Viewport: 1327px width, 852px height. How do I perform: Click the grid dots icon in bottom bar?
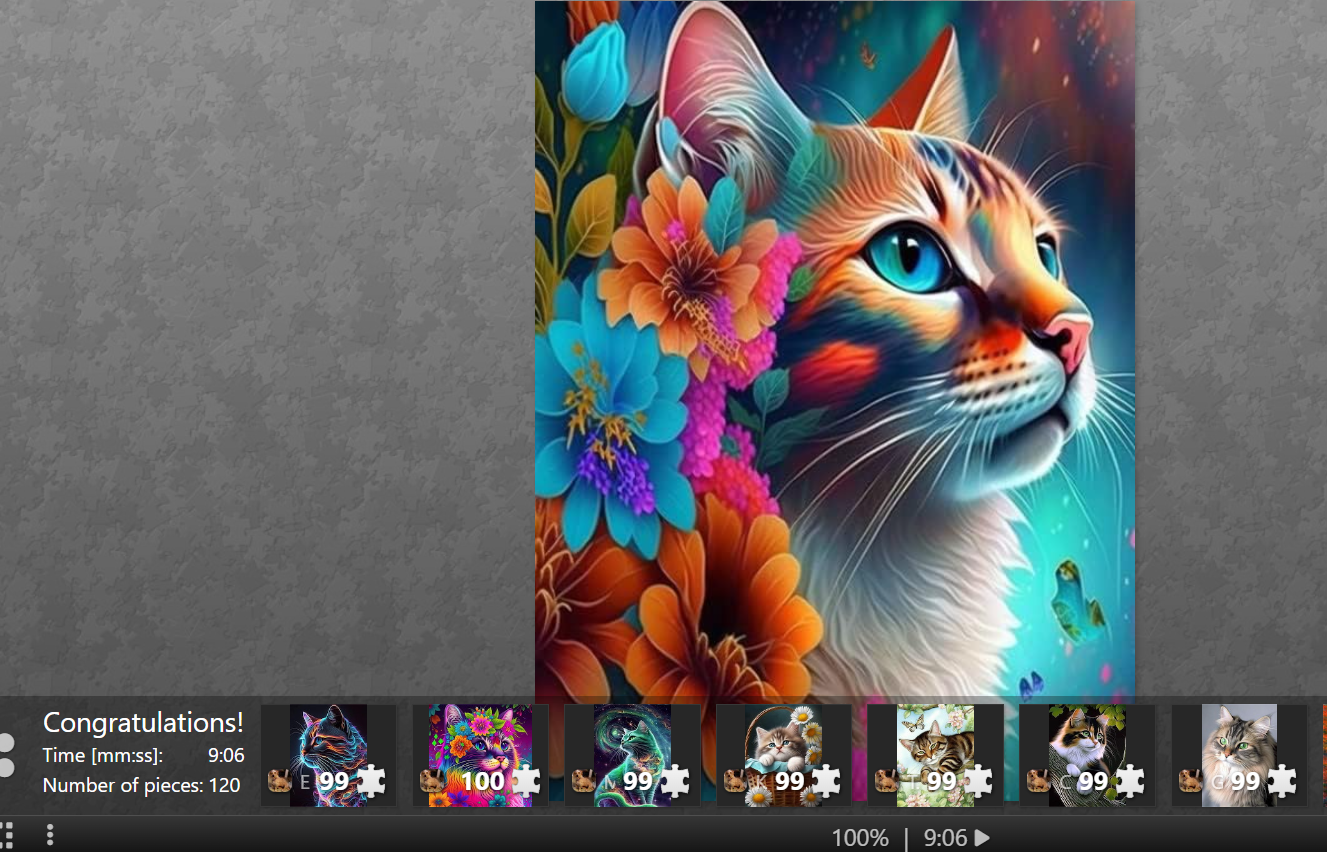point(6,835)
